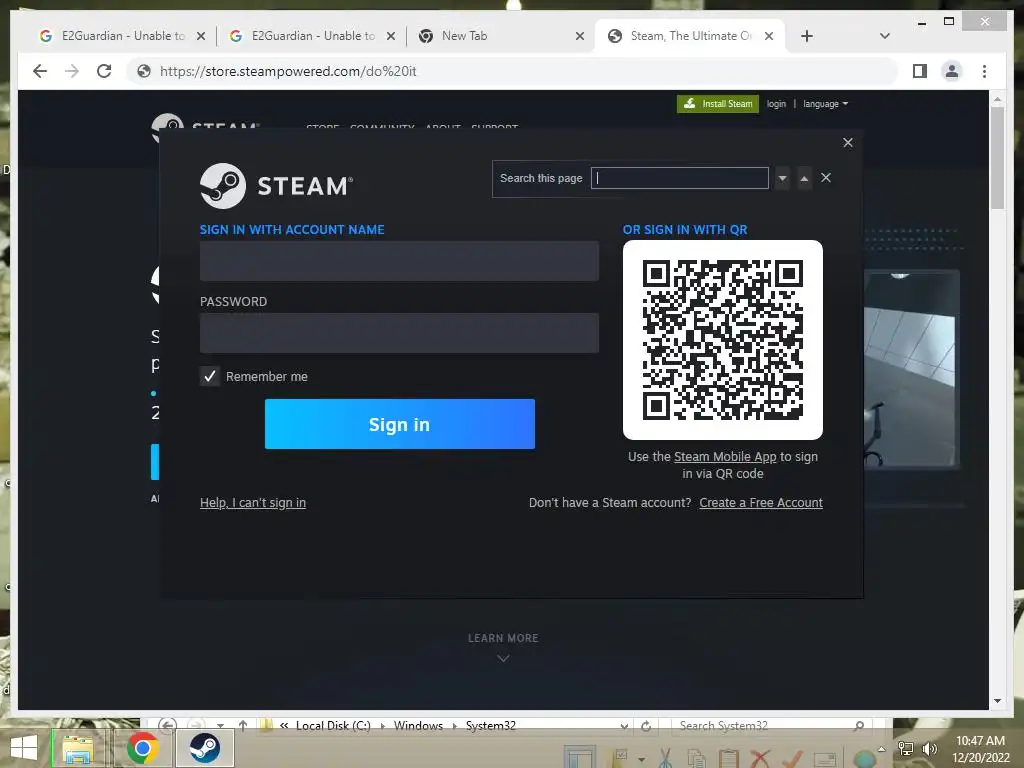Click the taskbar clock showing 10:47 AM

pos(980,749)
